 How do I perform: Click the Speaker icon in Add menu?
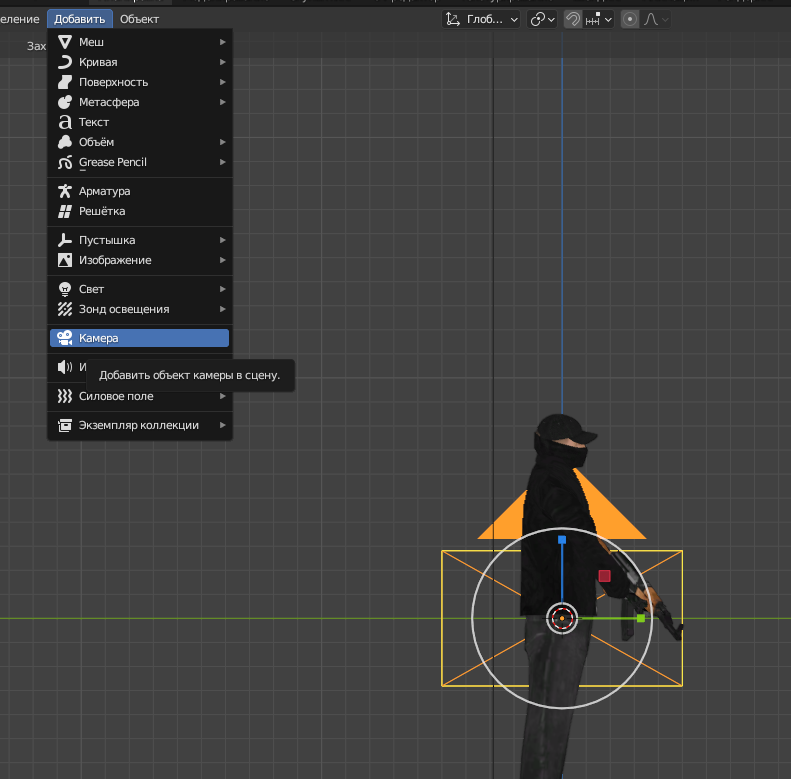[x=65, y=367]
